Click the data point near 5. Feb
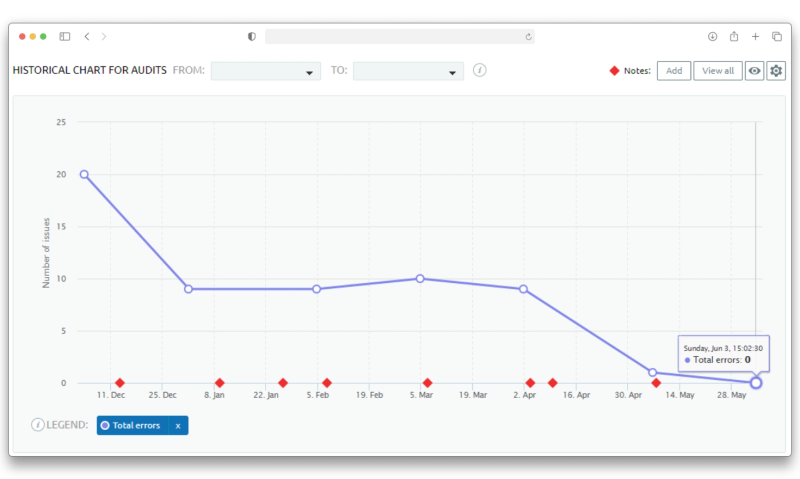This screenshot has width=800, height=479. click(316, 289)
